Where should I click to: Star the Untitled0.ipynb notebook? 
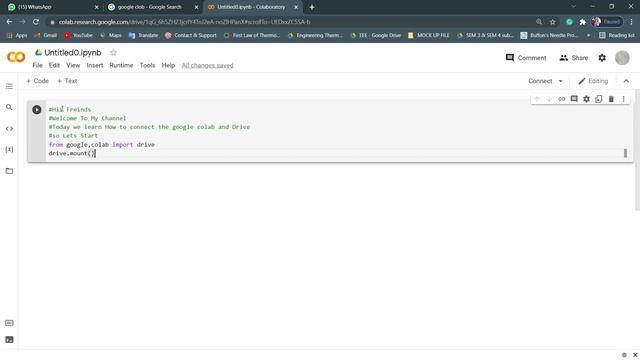click(x=113, y=52)
